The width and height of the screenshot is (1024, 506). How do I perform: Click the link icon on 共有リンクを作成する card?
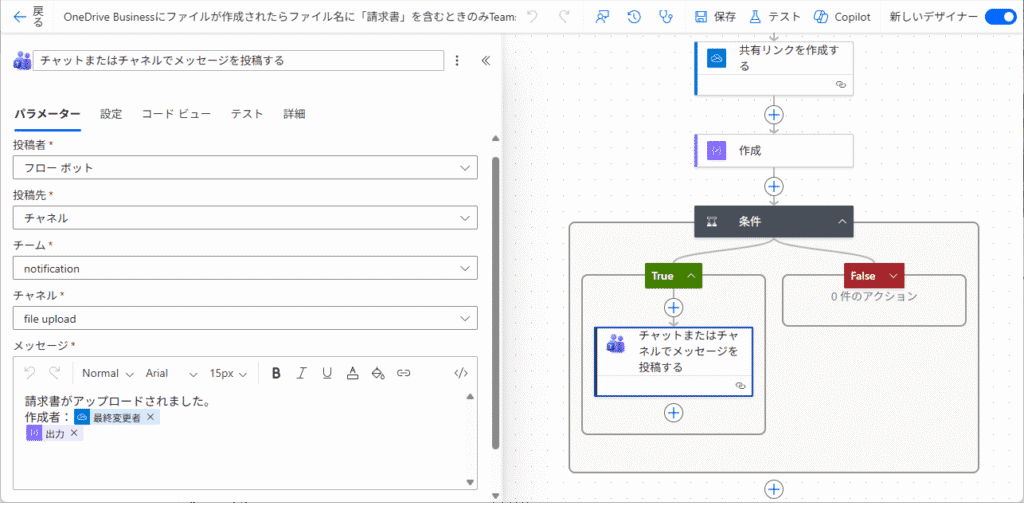(841, 85)
